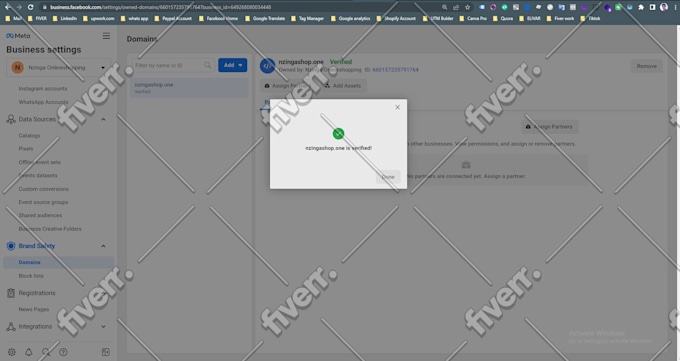The width and height of the screenshot is (680, 361).
Task: Click Assign Partners button on the right
Action: [x=549, y=127]
